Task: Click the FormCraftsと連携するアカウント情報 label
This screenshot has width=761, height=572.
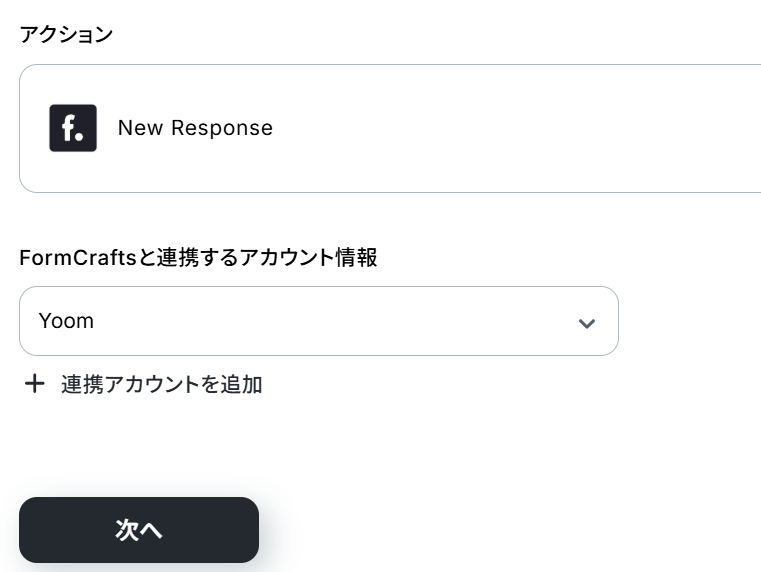Action: (x=198, y=257)
